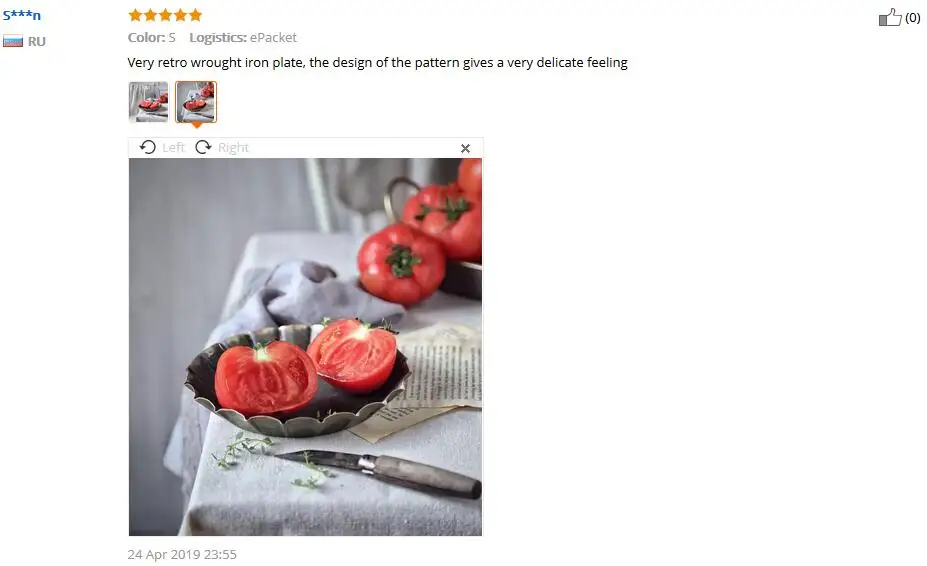Click the 'Right' rotate label
The image size is (927, 566).
[234, 147]
